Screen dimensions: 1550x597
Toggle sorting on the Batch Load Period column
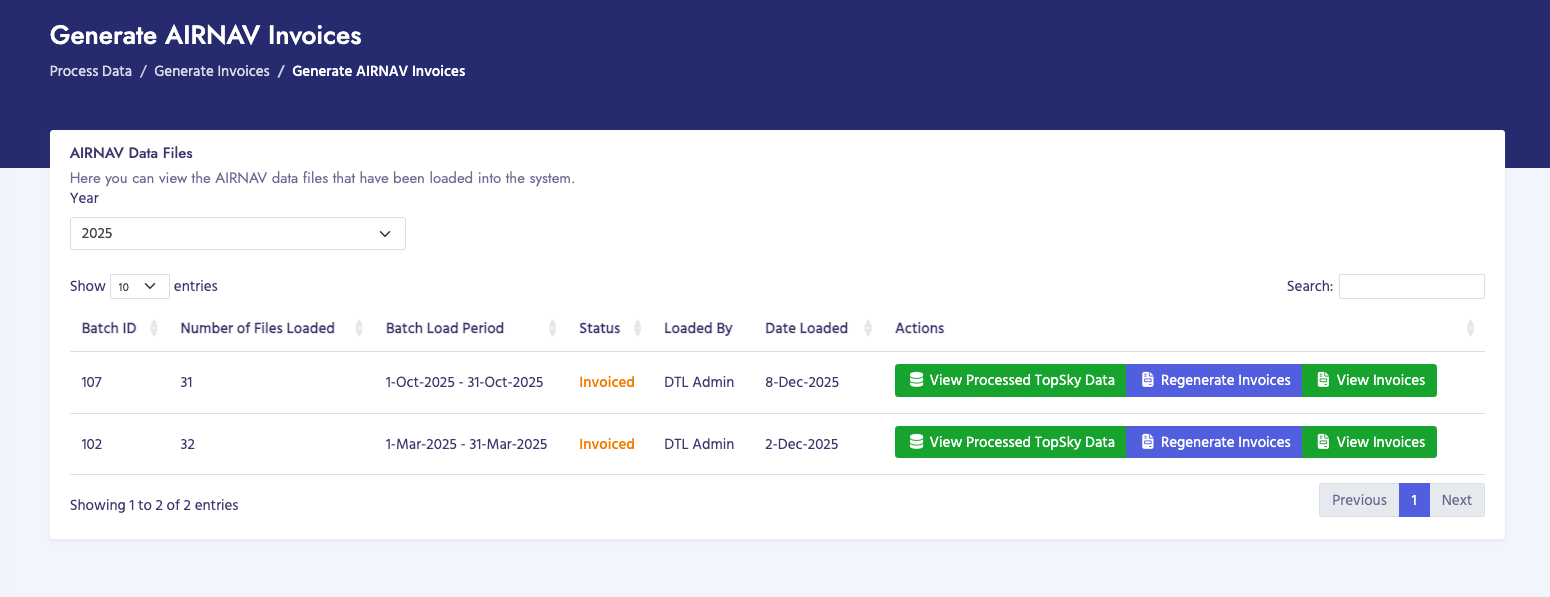pyautogui.click(x=551, y=328)
